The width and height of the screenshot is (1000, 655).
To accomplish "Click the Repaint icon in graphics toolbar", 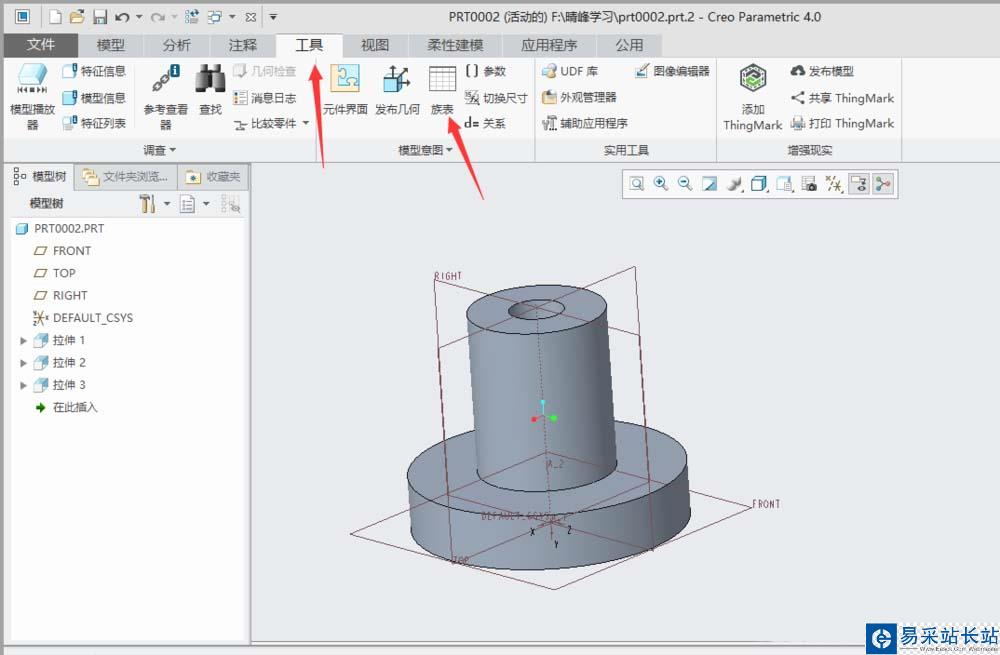I will click(x=709, y=184).
